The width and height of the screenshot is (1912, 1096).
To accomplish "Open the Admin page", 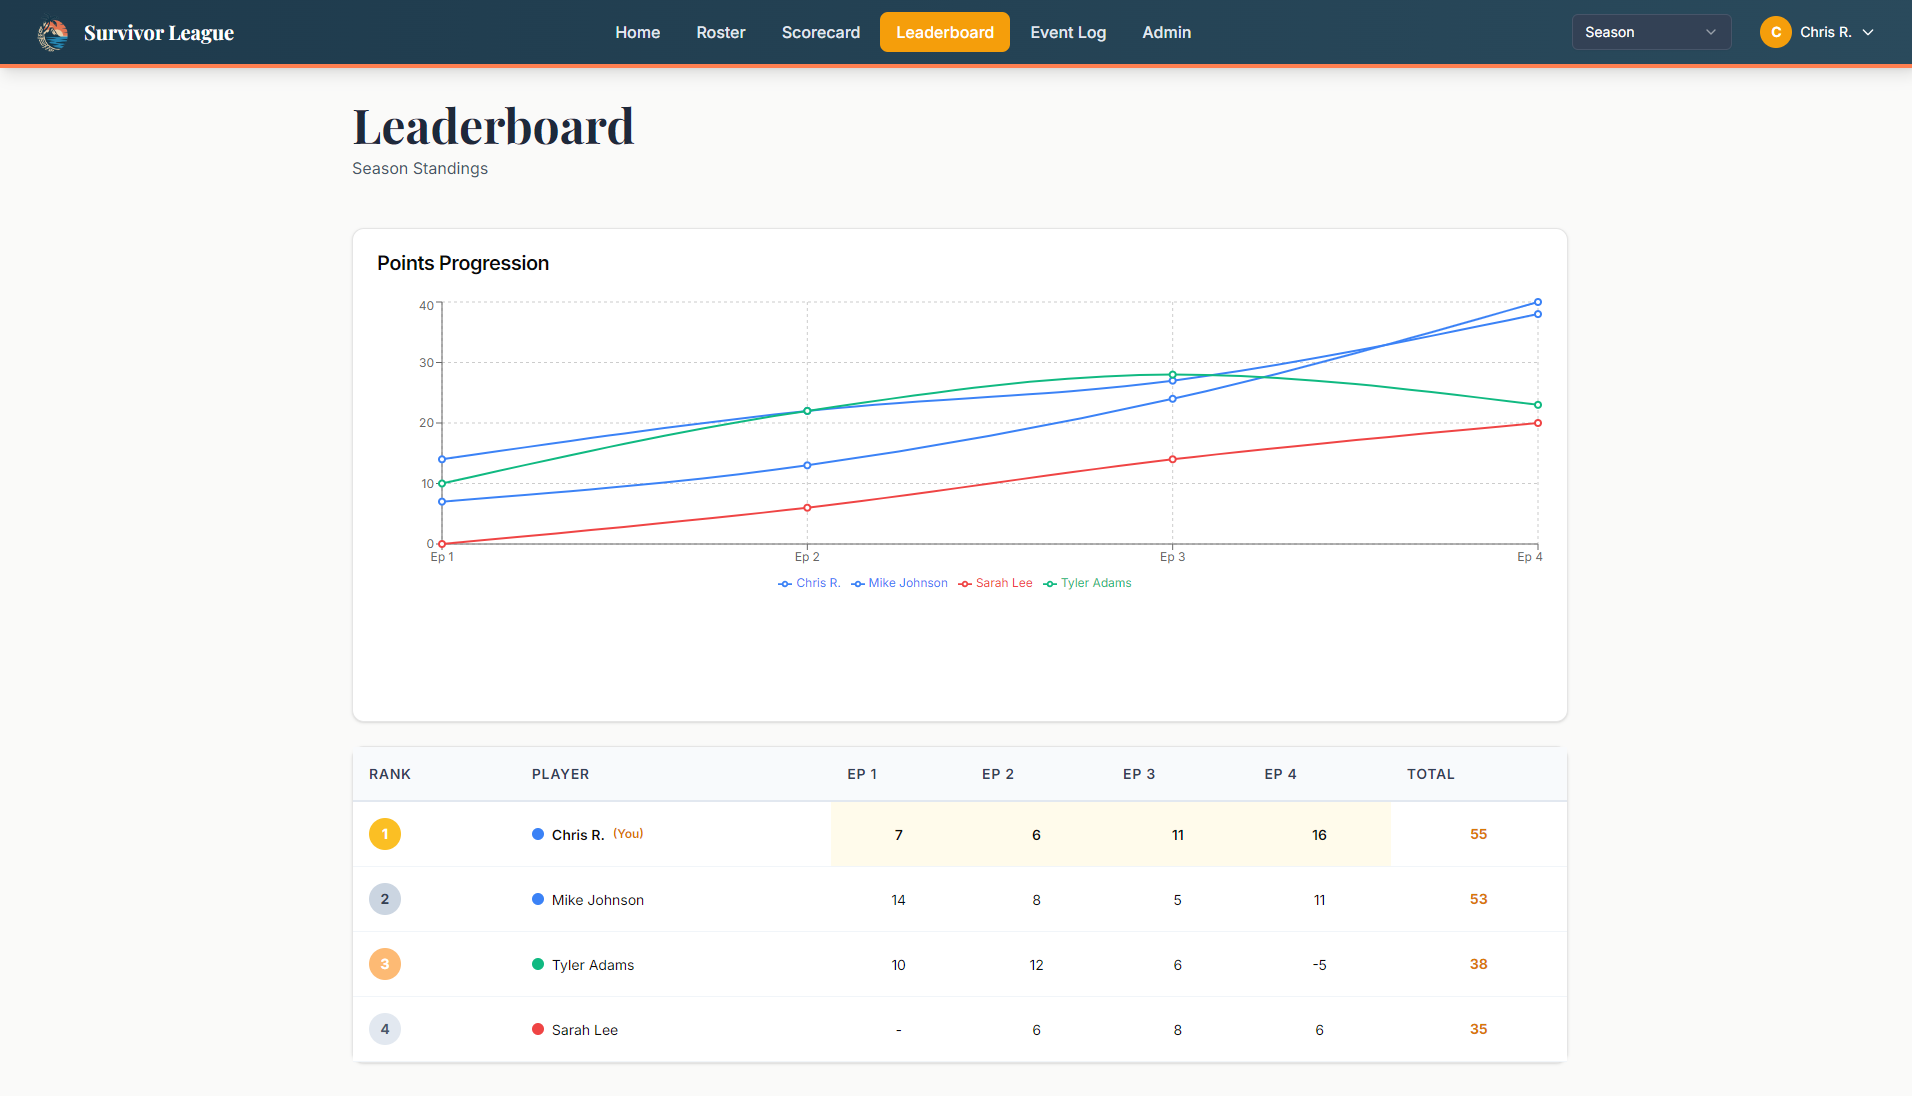I will (x=1166, y=32).
